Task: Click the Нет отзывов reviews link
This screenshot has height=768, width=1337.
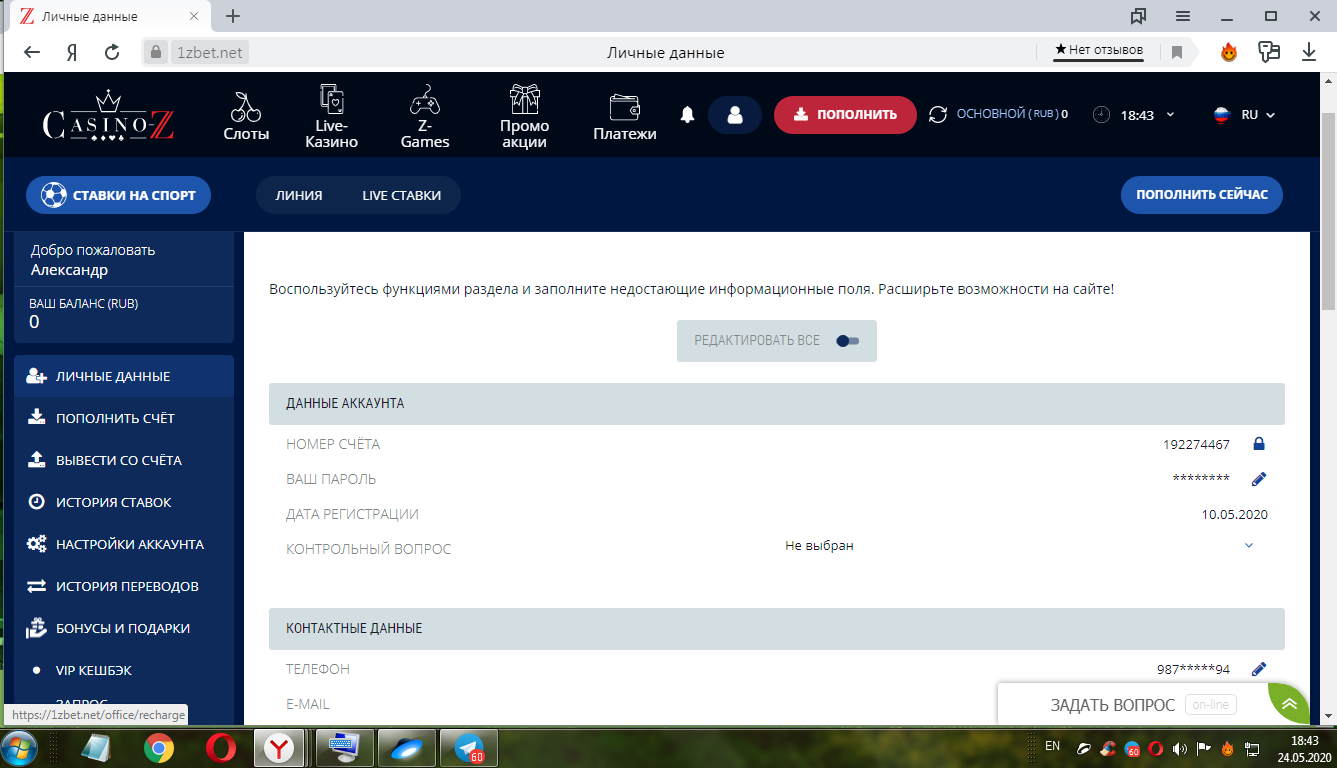Action: (1098, 50)
